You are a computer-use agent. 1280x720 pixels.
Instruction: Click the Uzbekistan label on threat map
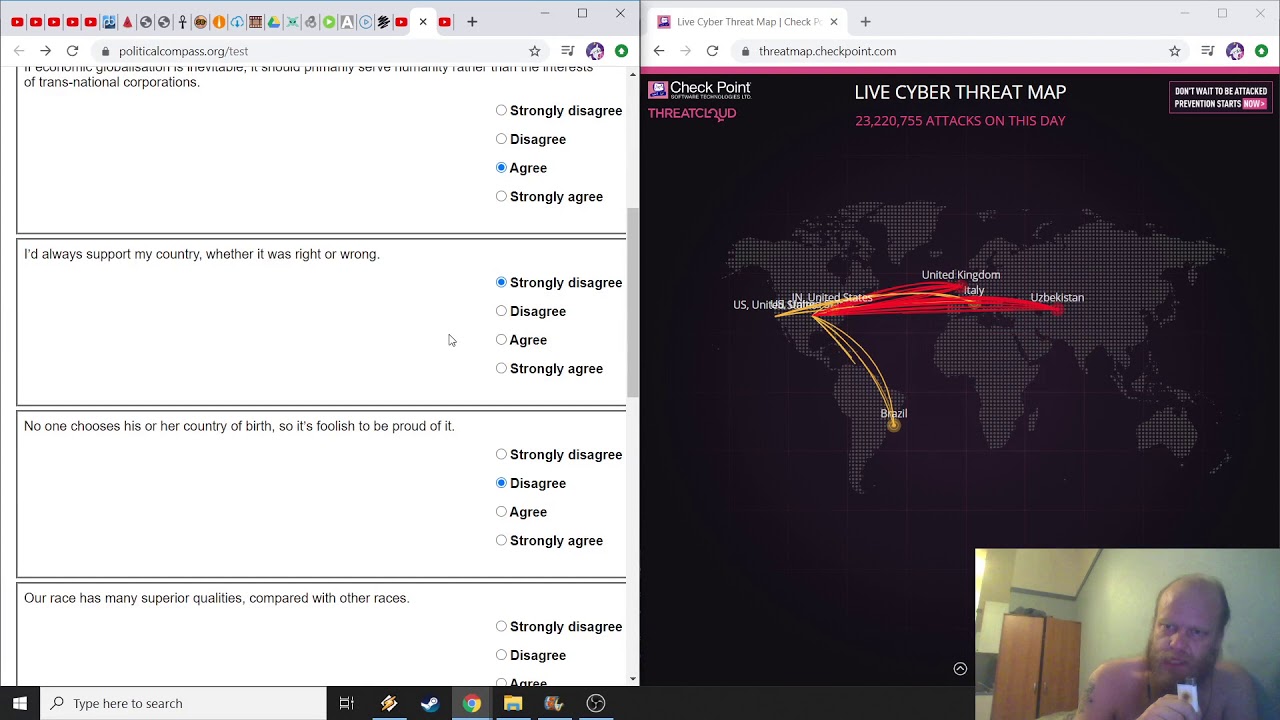1057,297
